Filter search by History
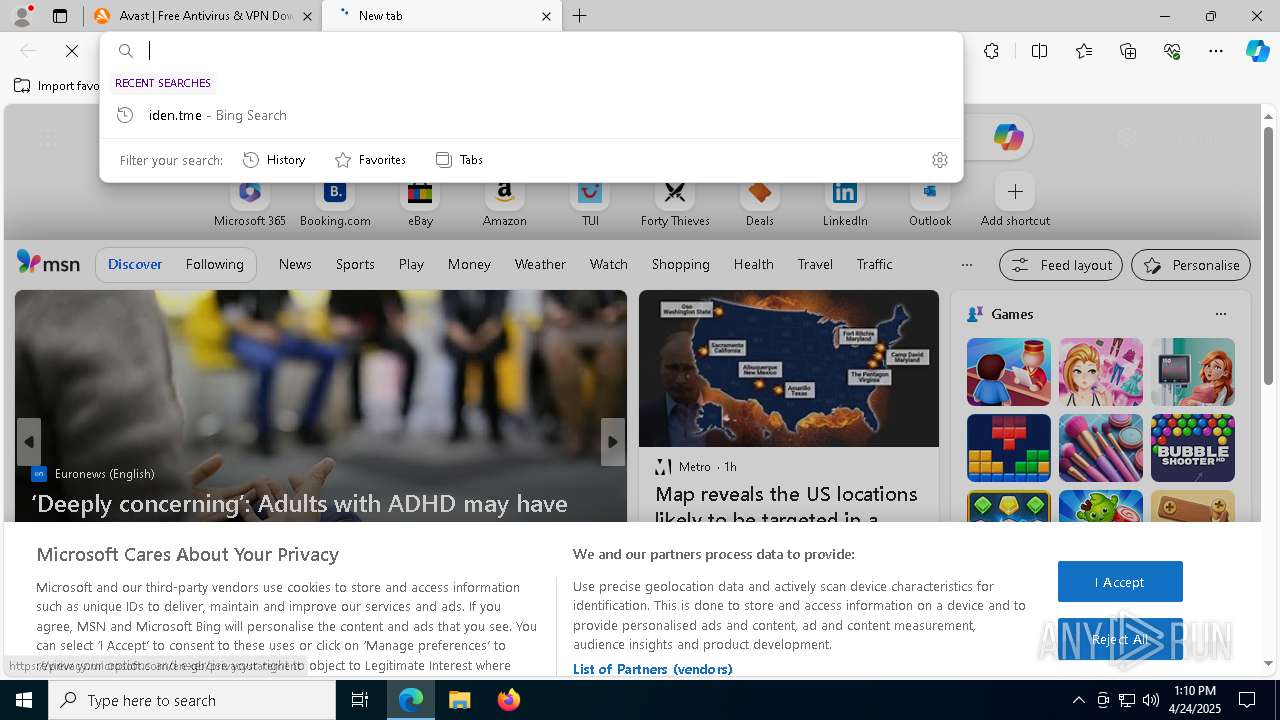This screenshot has height=720, width=1280. coord(275,160)
